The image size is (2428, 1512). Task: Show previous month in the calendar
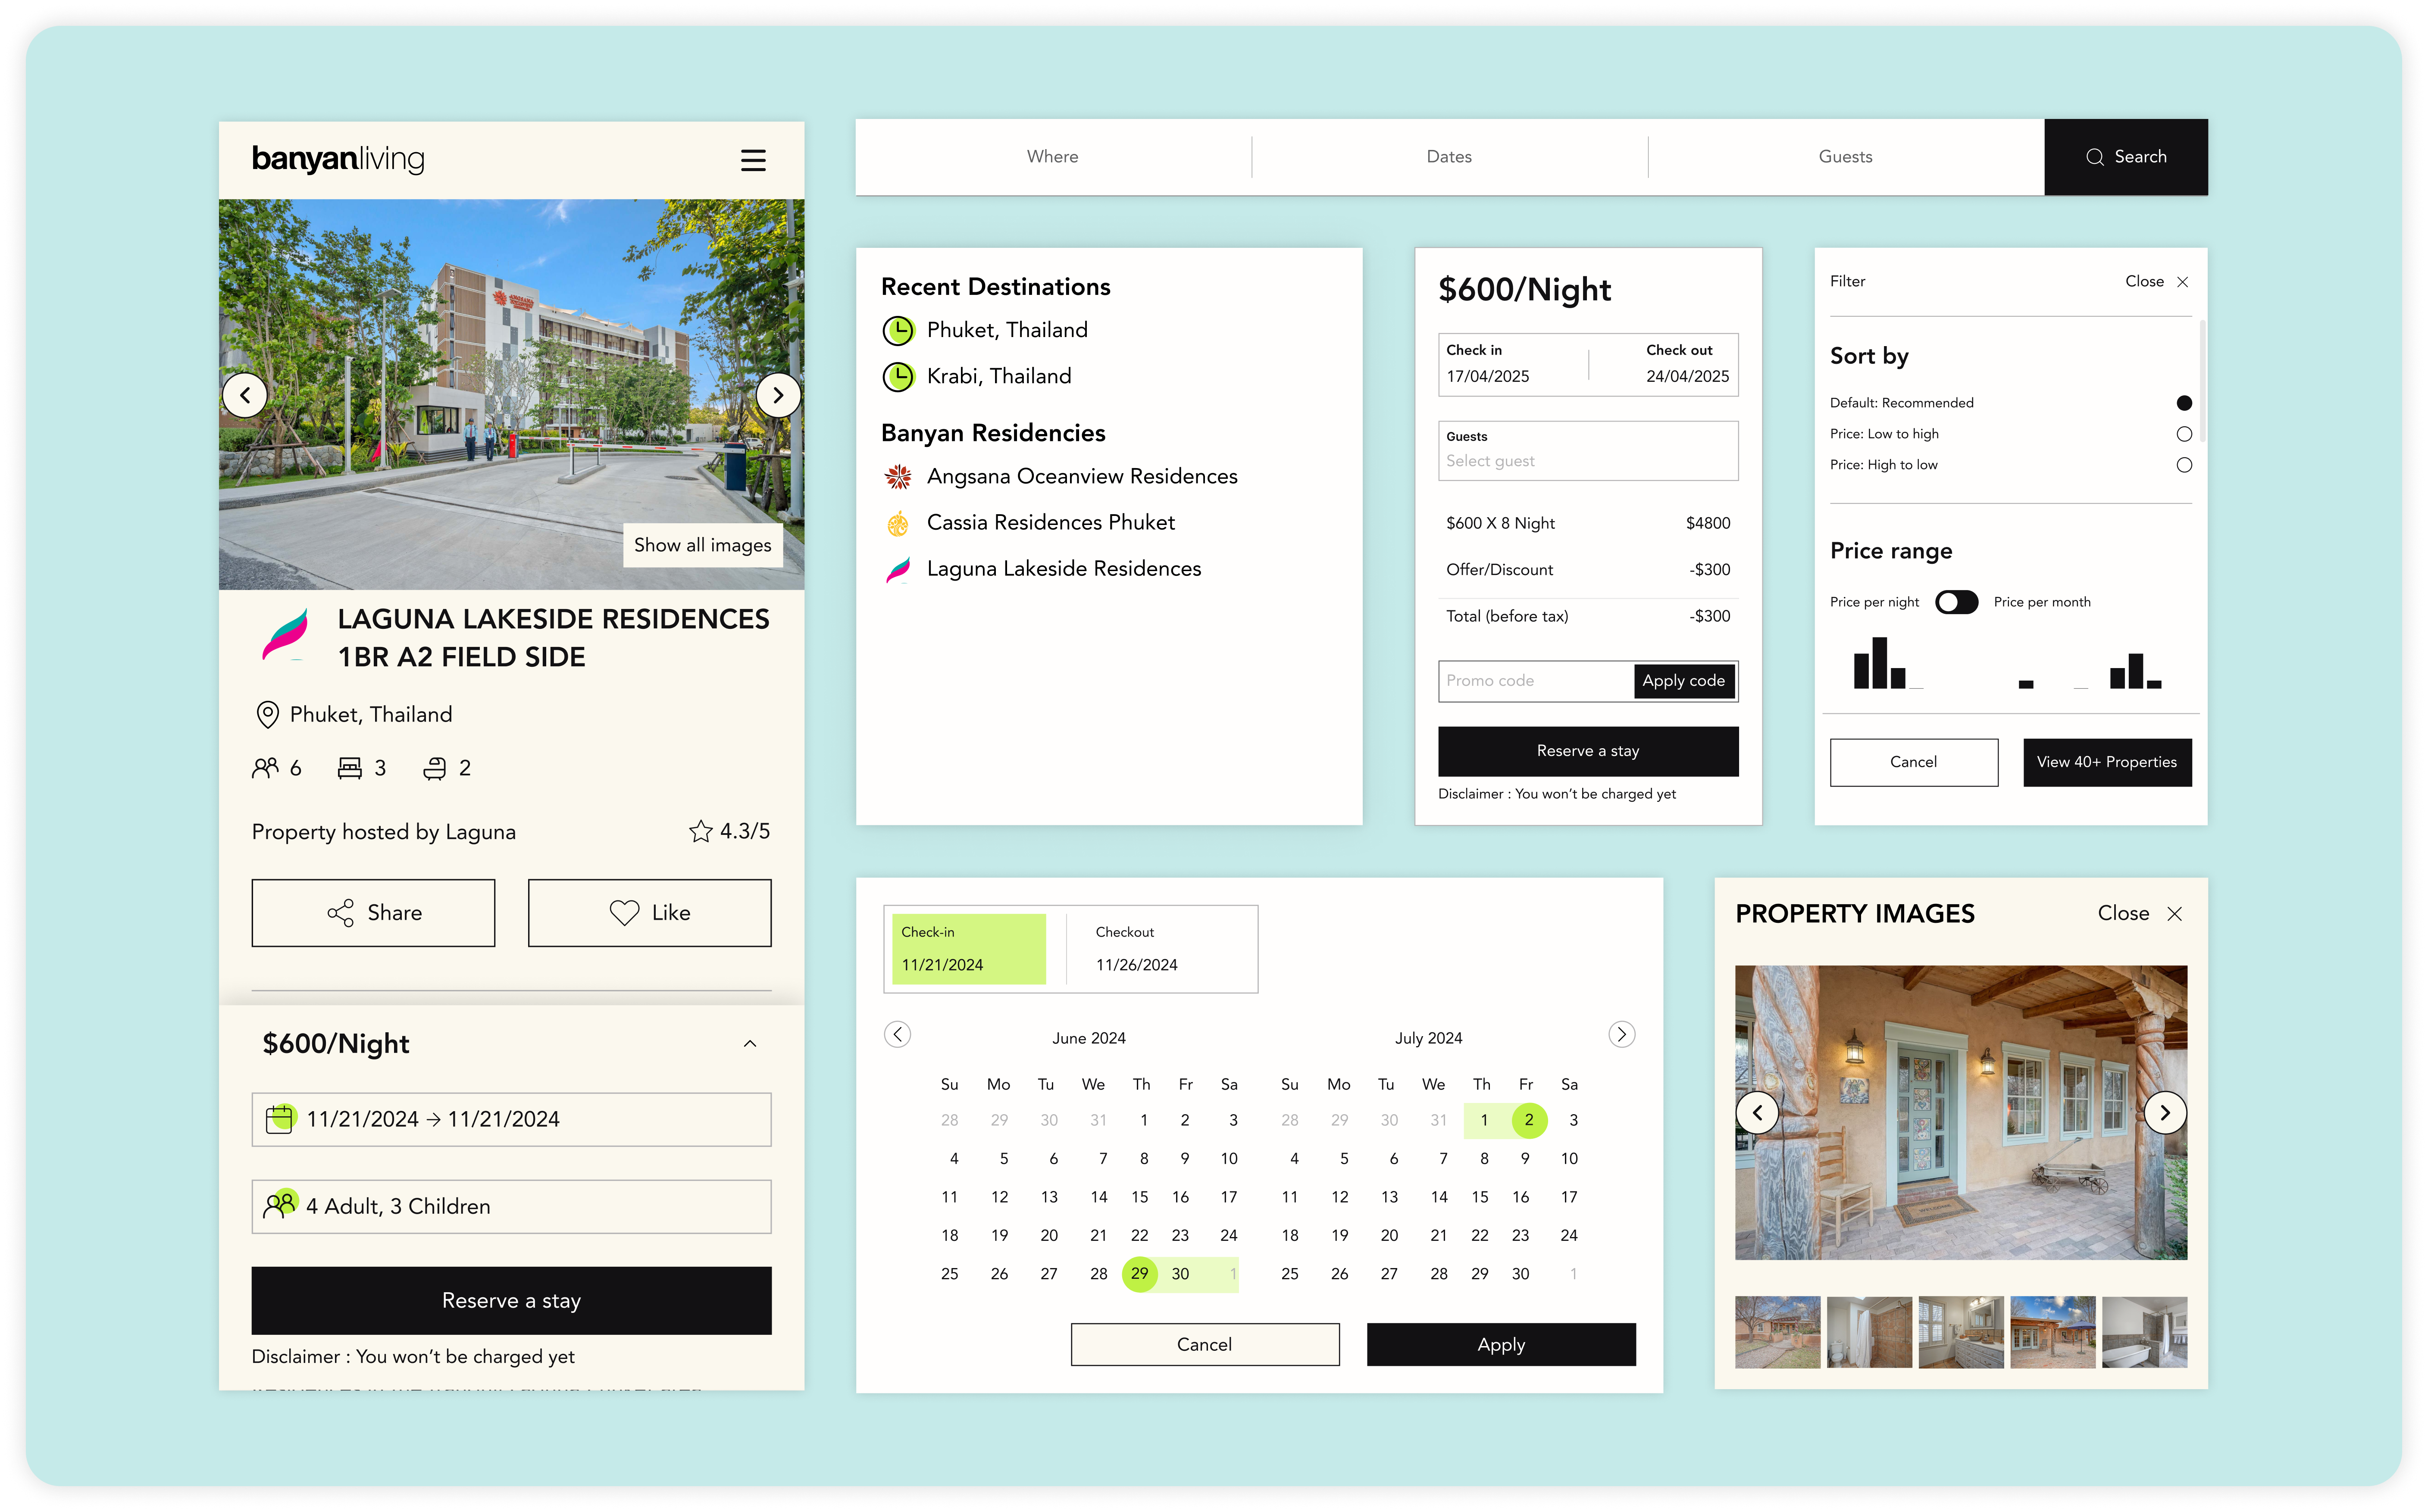(x=897, y=1034)
